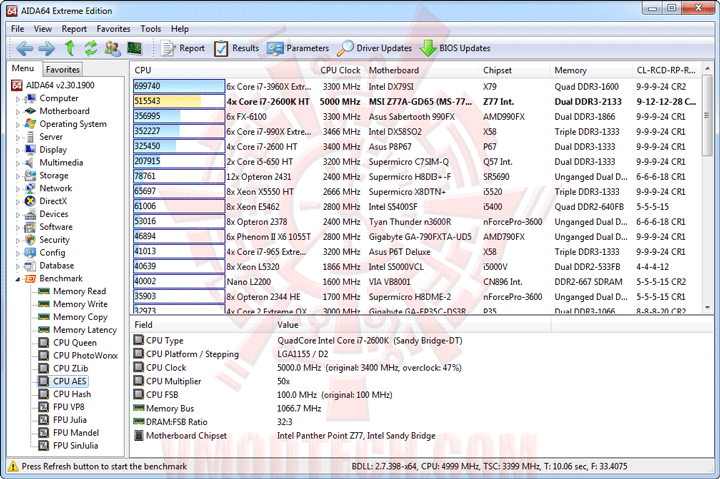Click the Value column header

(412, 325)
